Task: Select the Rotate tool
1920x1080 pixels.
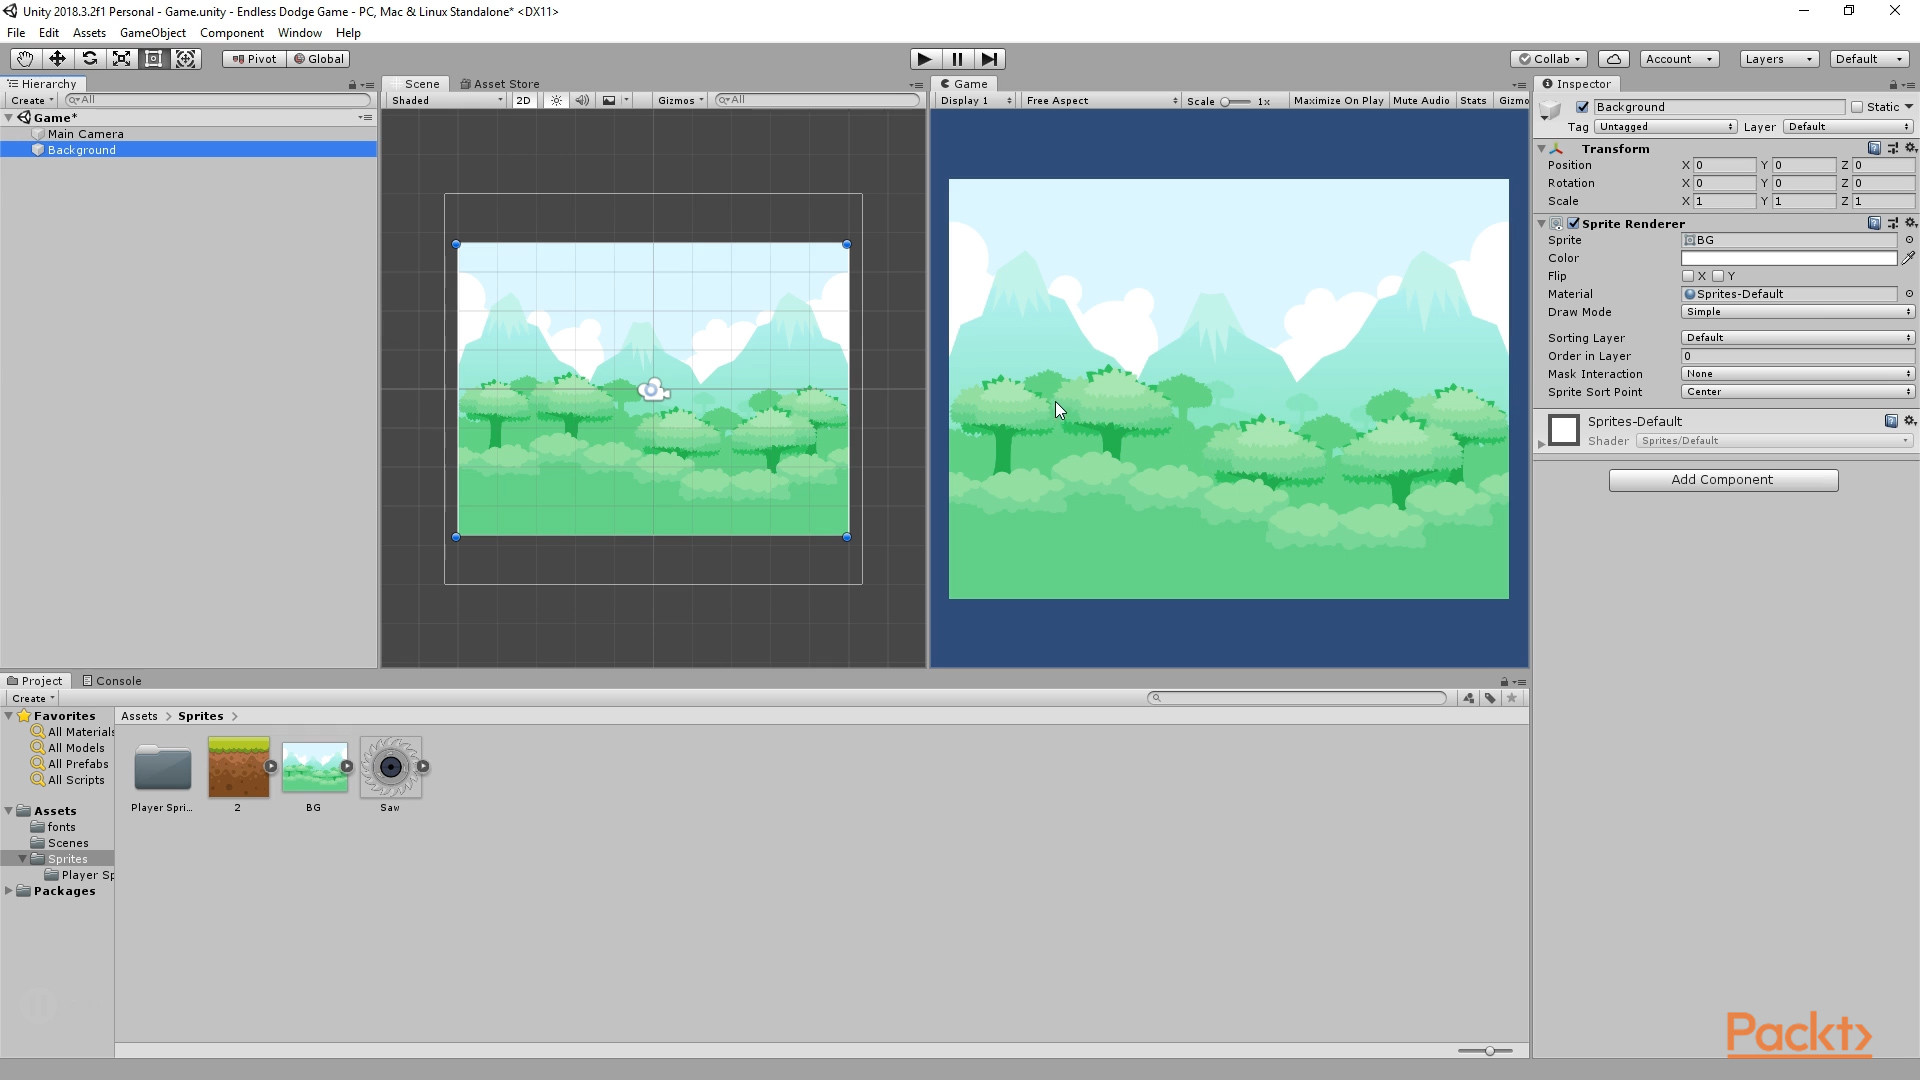Action: point(89,59)
